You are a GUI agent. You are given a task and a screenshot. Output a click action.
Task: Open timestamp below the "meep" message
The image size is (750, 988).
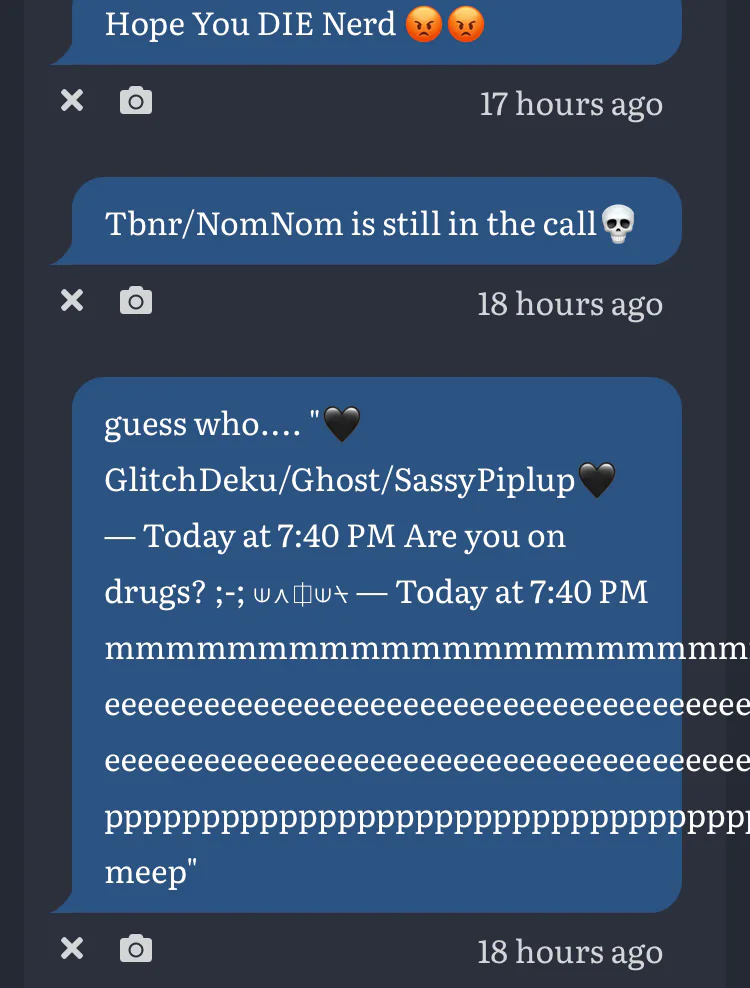(570, 951)
